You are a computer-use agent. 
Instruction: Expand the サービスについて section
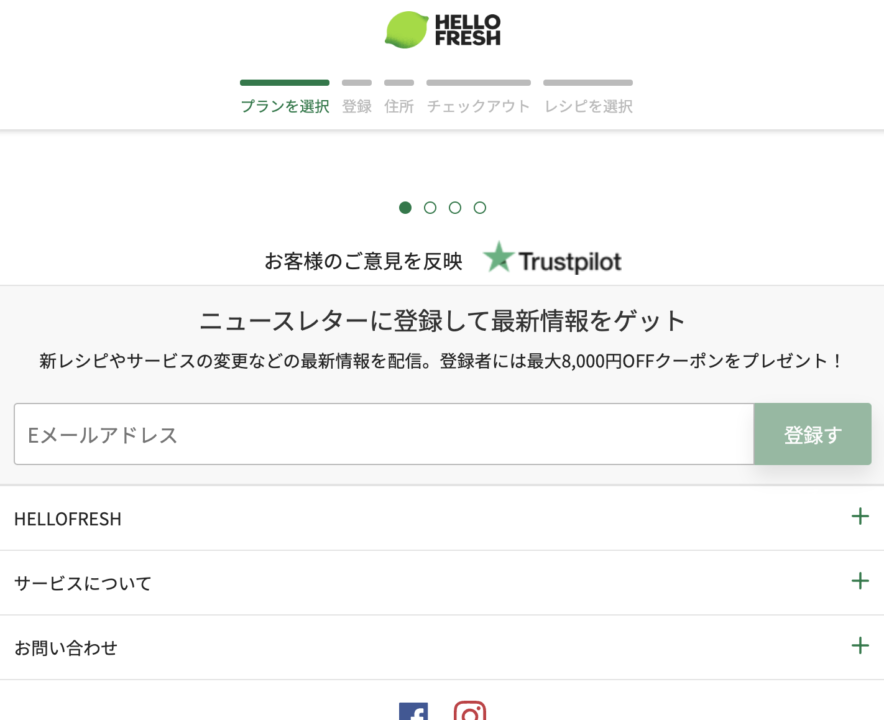[859, 581]
